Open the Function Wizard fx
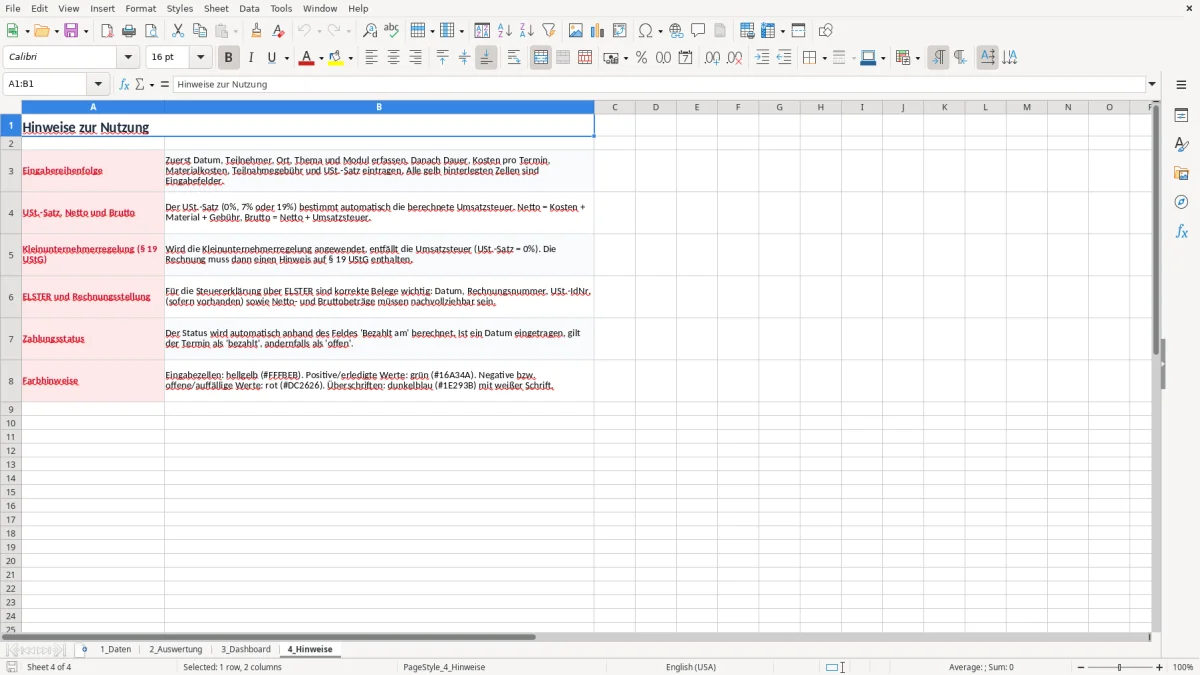Screen dimensions: 1200x675 click(x=124, y=84)
